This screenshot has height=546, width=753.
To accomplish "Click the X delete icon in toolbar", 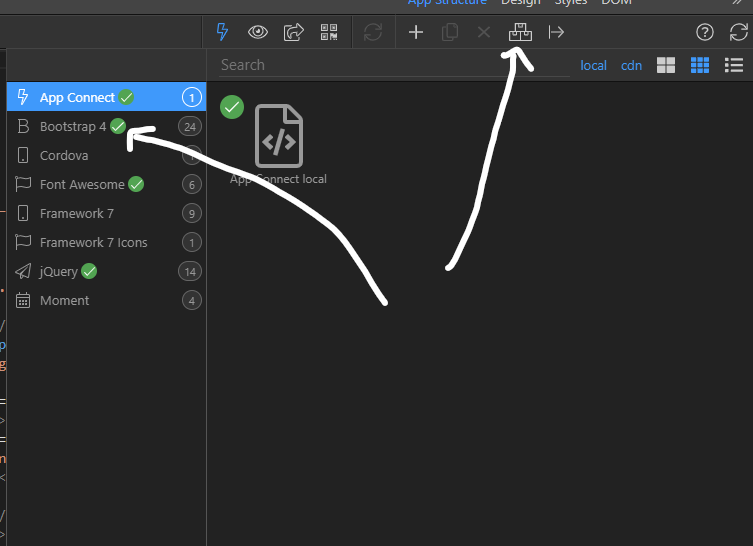I will (x=484, y=32).
